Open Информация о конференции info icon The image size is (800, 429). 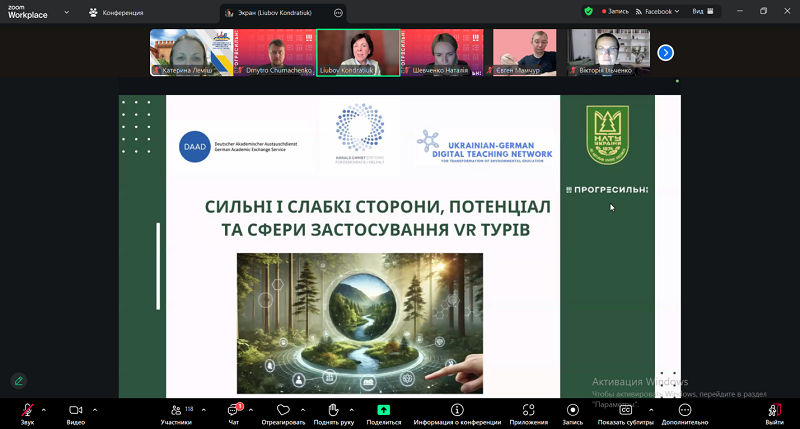pyautogui.click(x=457, y=411)
